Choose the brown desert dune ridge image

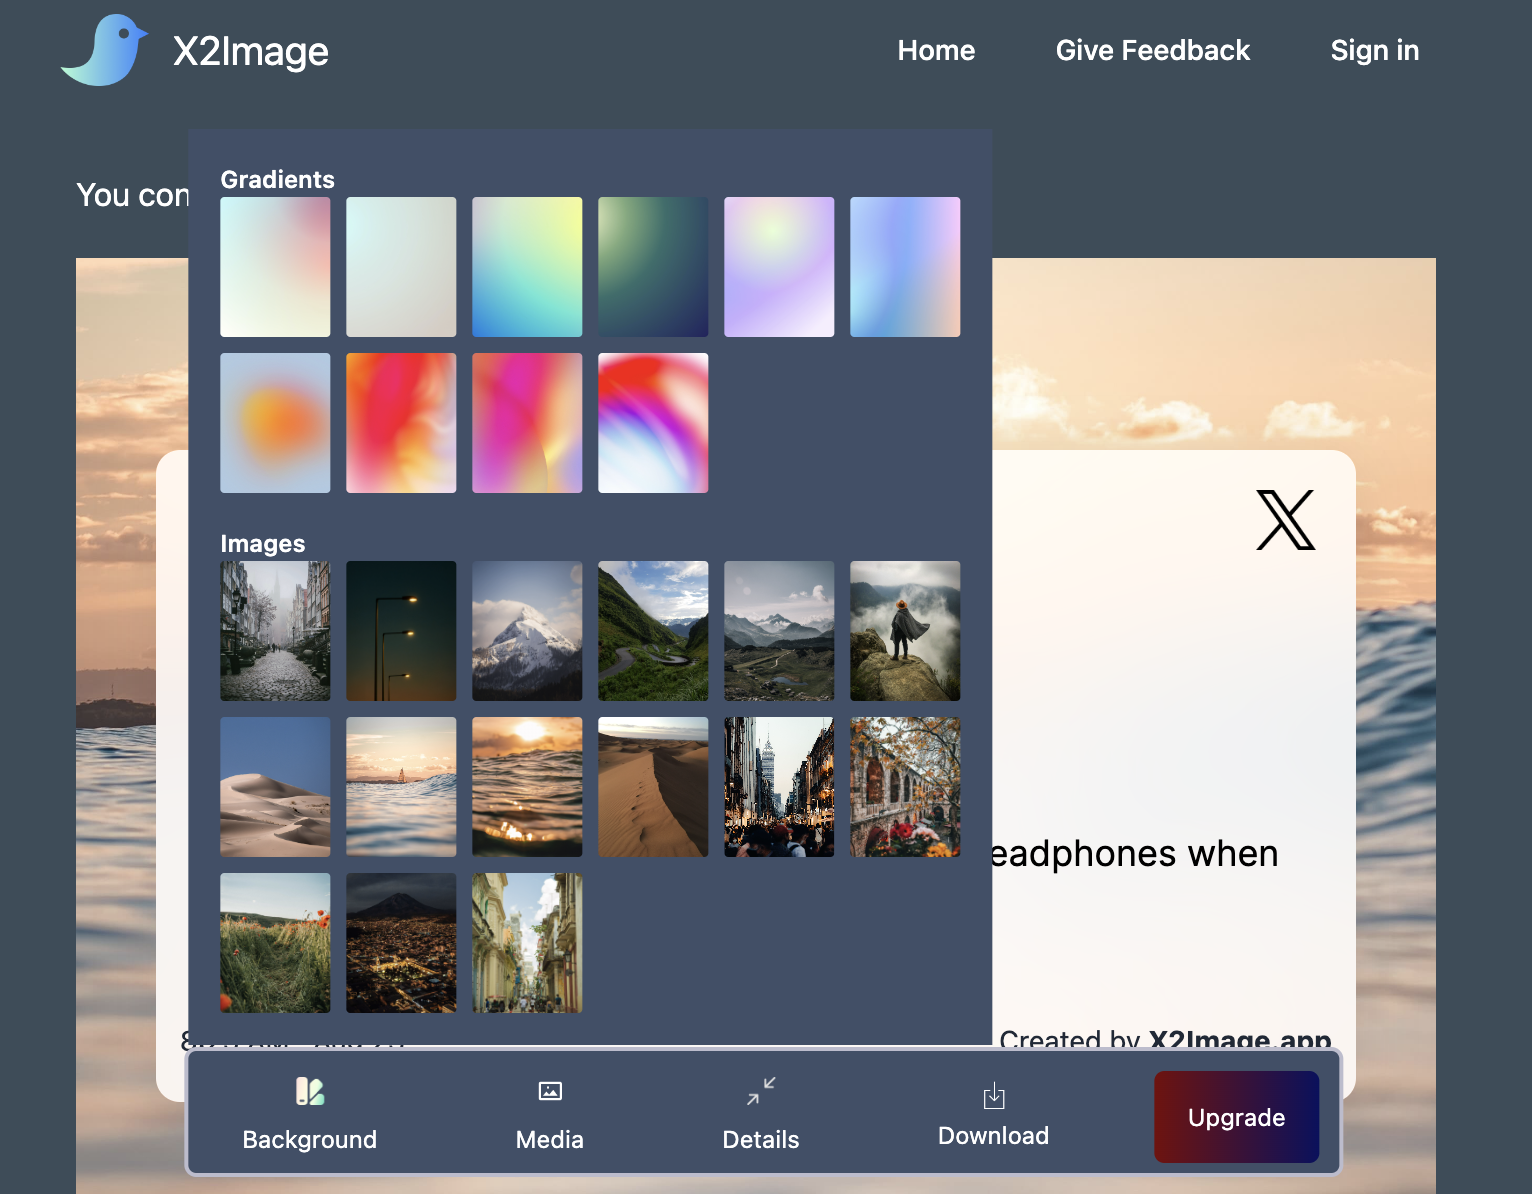[x=653, y=787]
